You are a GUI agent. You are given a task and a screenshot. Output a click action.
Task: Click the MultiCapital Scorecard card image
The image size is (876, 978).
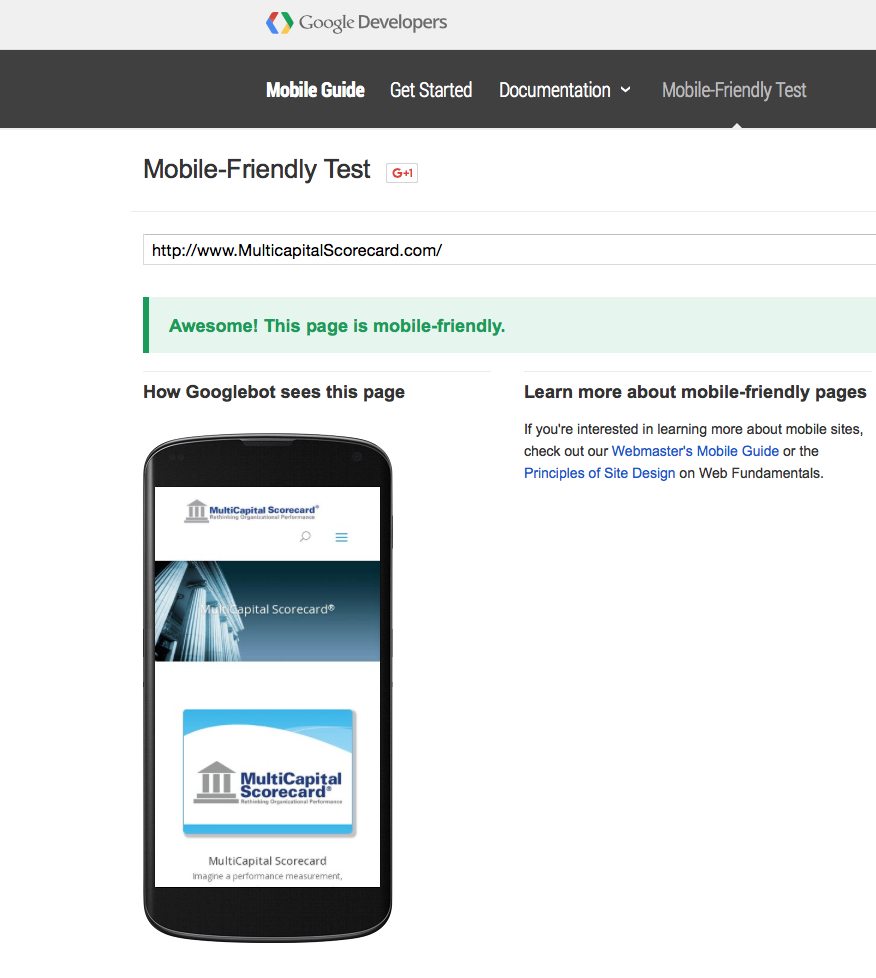point(268,772)
